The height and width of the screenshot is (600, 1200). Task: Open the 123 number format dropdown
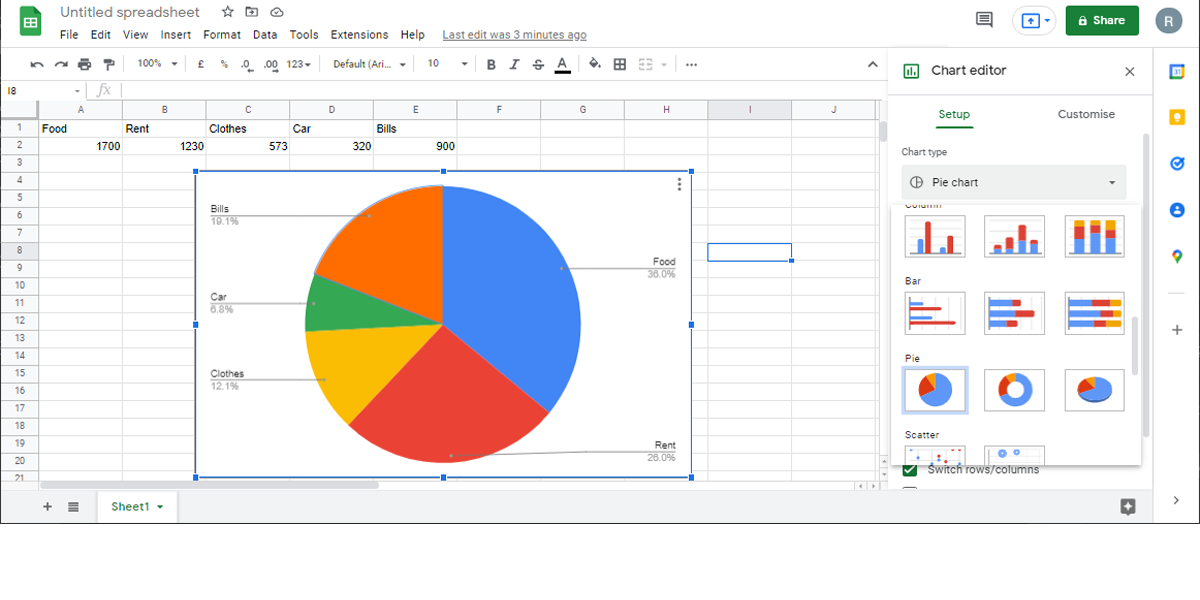pyautogui.click(x=298, y=64)
